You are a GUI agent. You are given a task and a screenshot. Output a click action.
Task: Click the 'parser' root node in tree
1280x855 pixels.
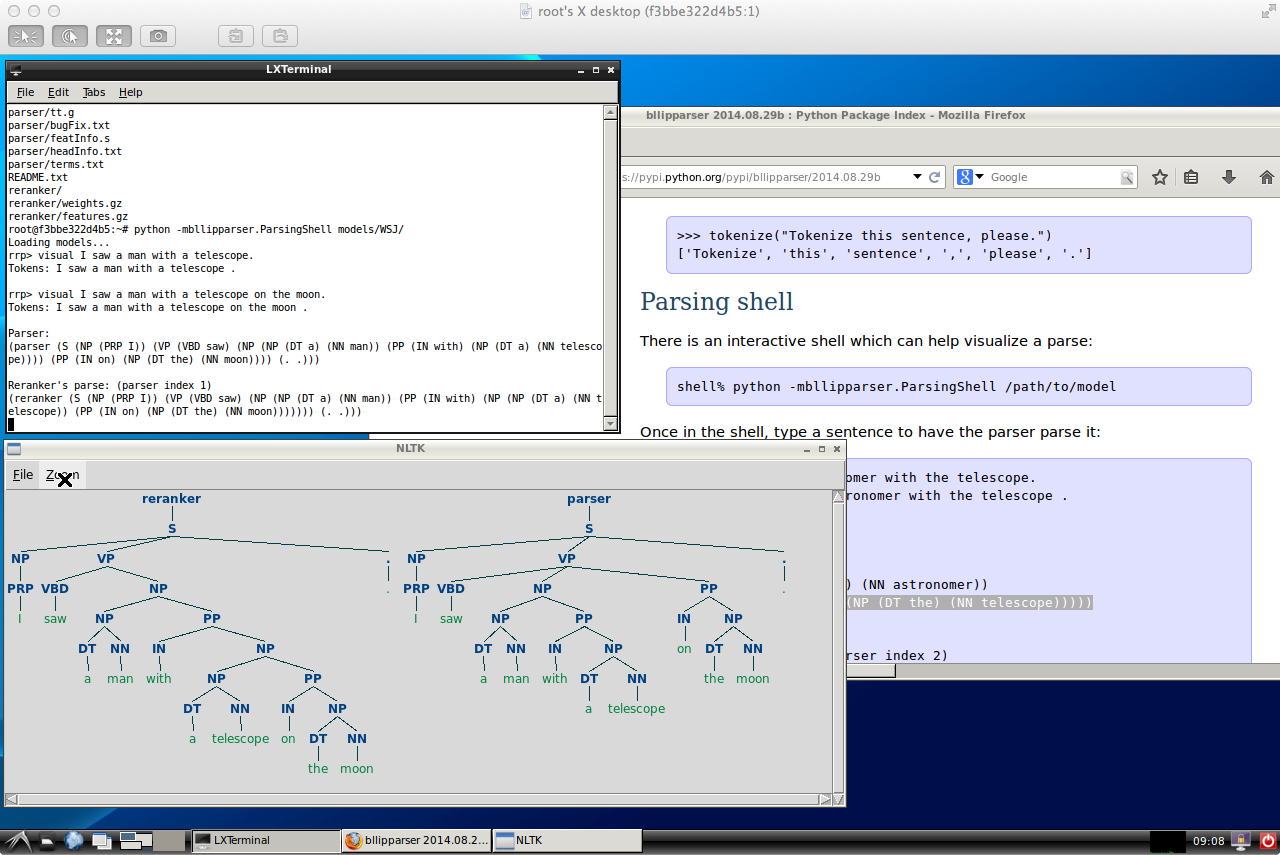(x=588, y=498)
